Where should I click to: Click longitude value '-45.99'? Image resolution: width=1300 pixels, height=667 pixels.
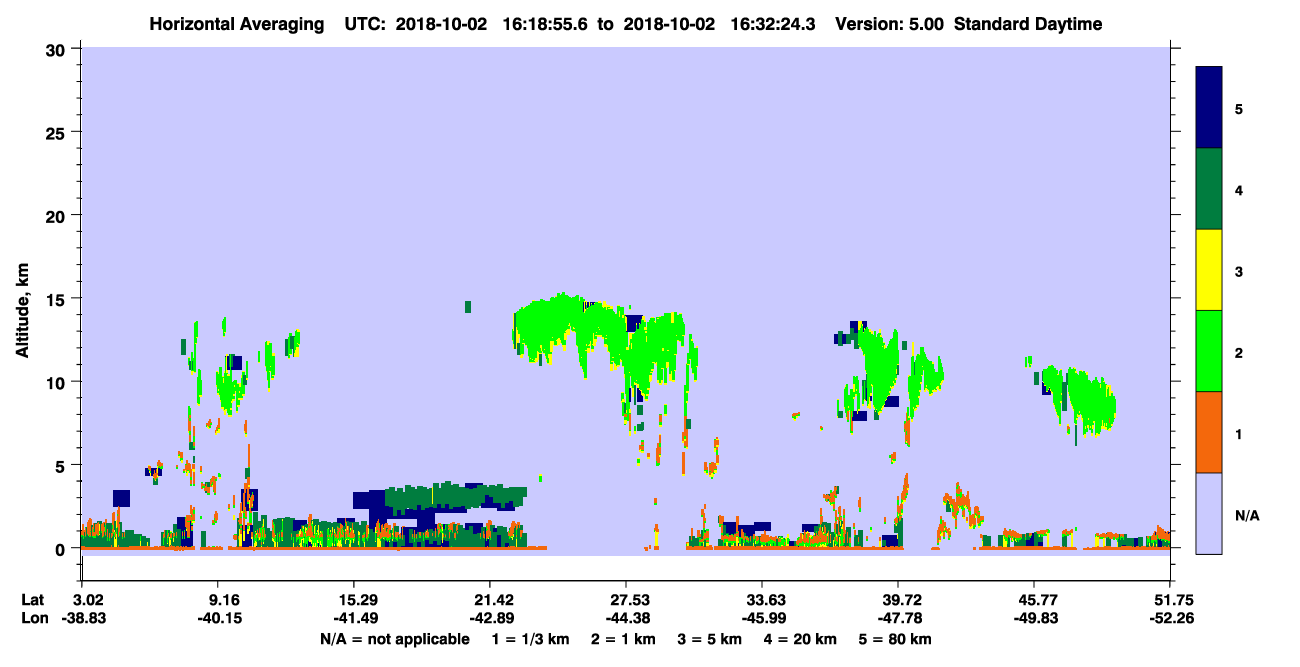pyautogui.click(x=763, y=618)
